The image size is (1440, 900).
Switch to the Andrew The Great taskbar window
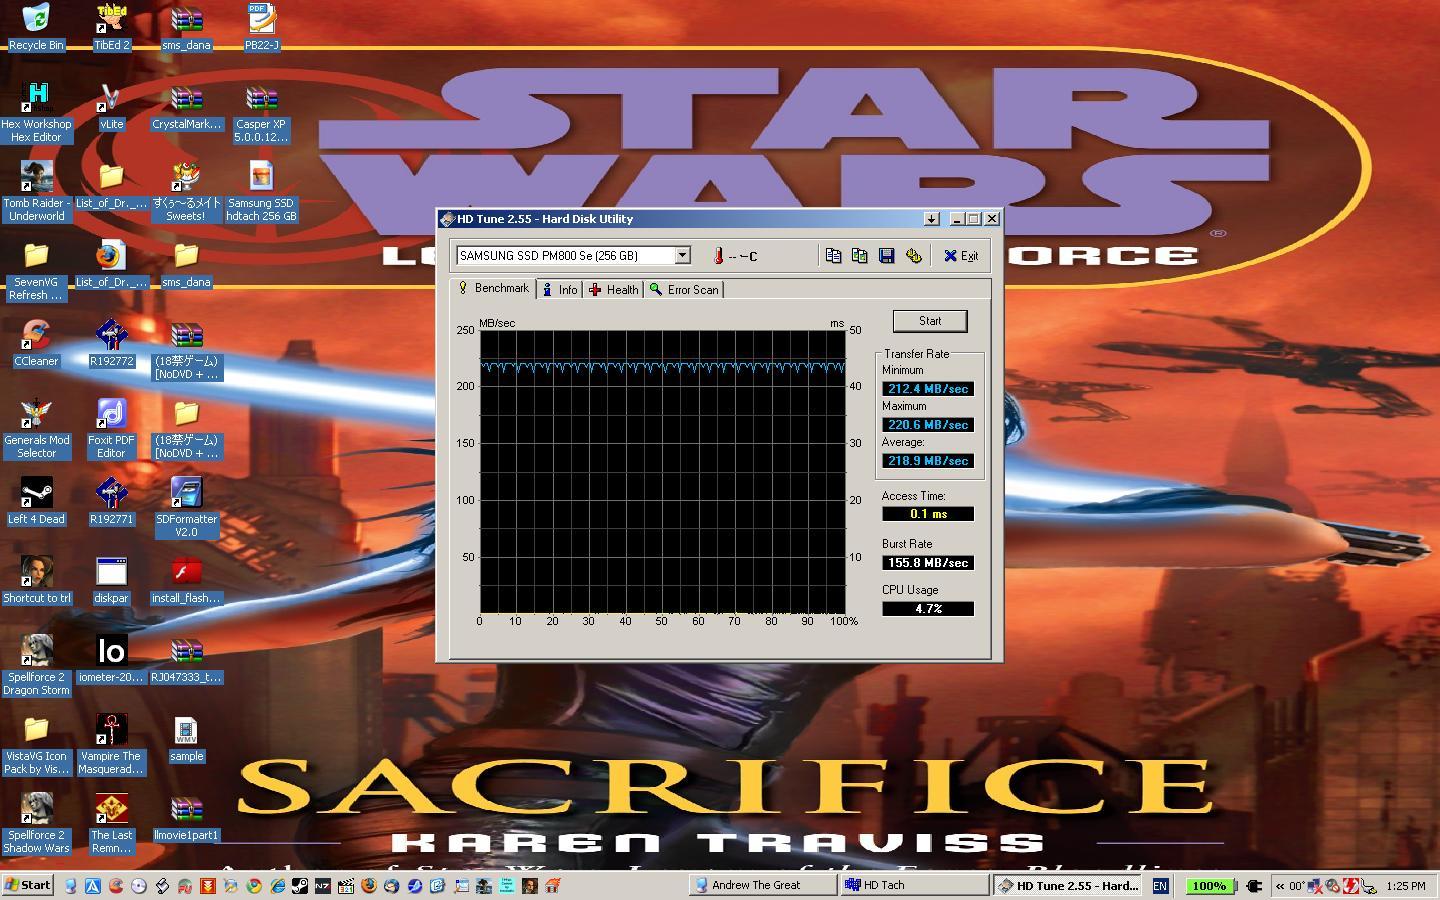coord(763,885)
